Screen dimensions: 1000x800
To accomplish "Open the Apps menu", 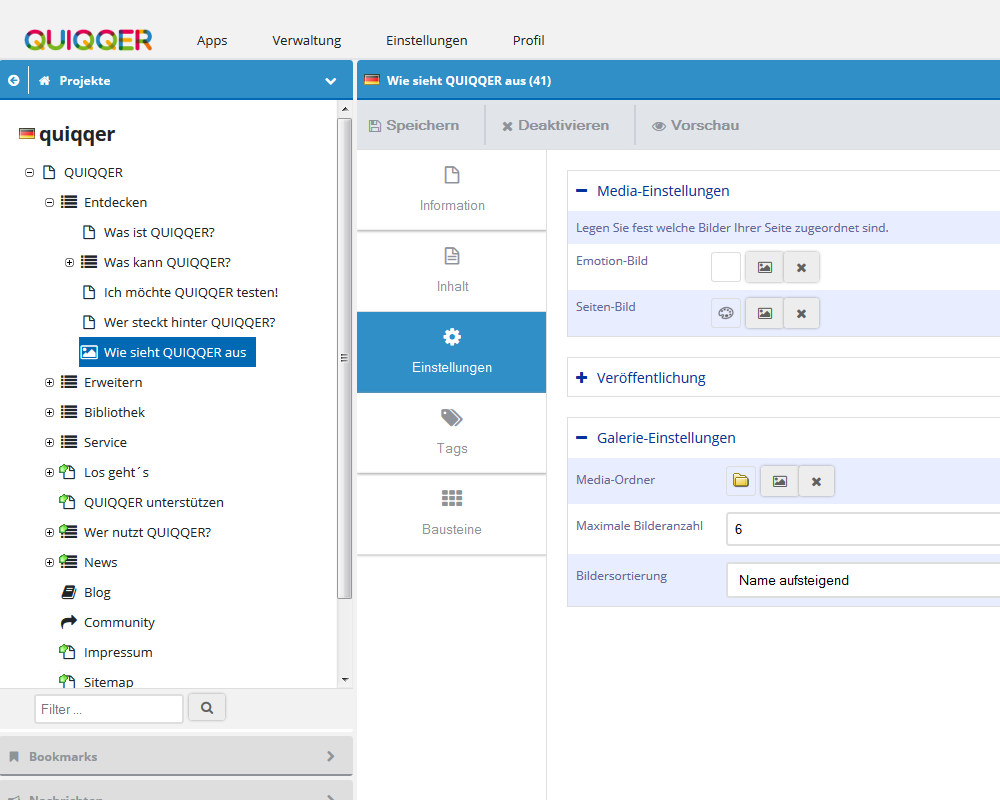I will click(212, 40).
